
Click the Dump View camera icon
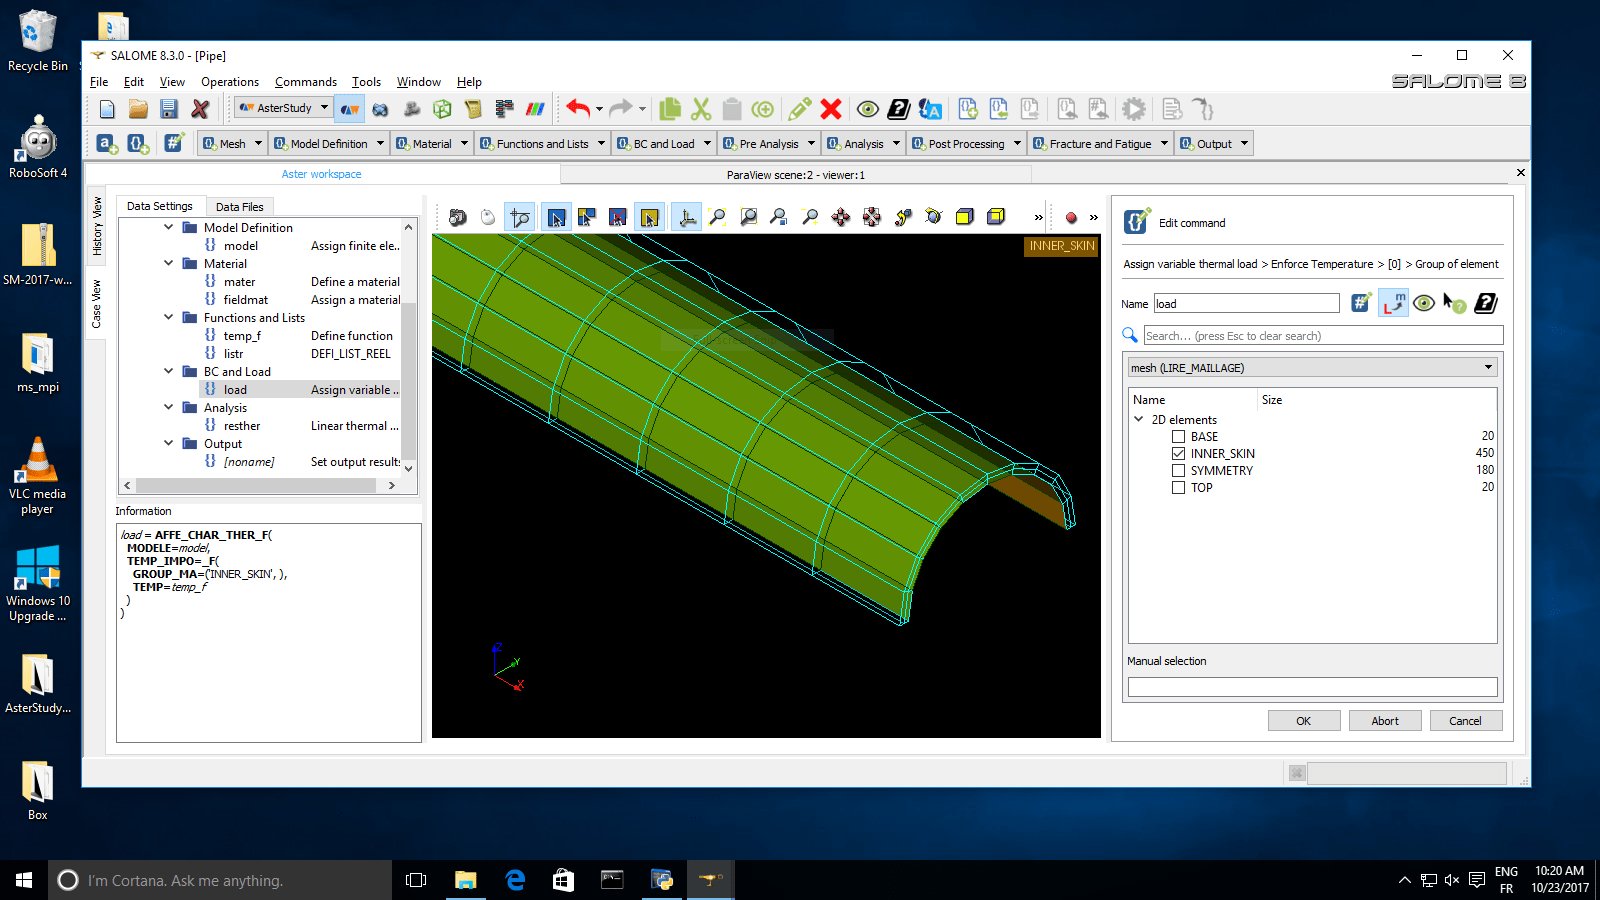pos(458,217)
